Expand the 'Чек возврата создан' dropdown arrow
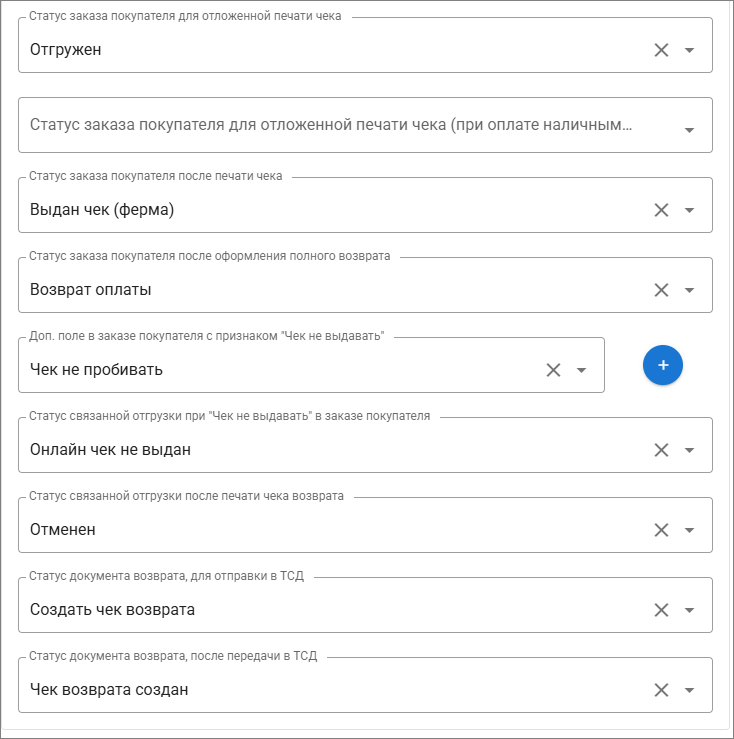This screenshot has height=739, width=734. tap(689, 690)
